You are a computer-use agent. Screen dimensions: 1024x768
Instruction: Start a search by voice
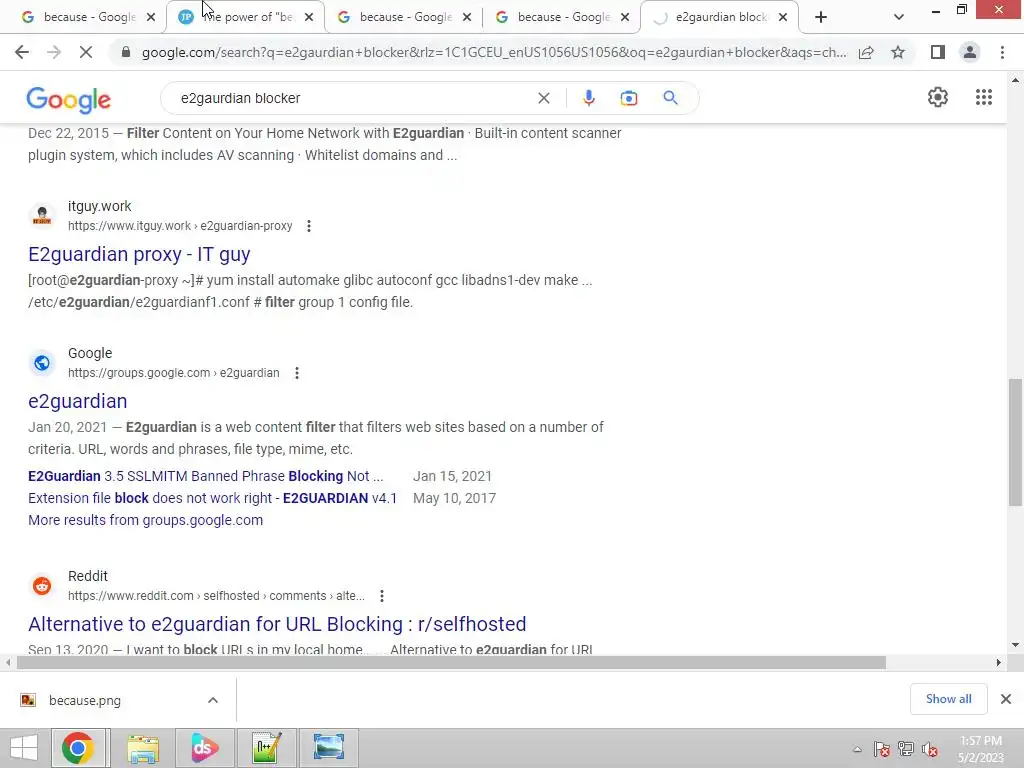588,98
